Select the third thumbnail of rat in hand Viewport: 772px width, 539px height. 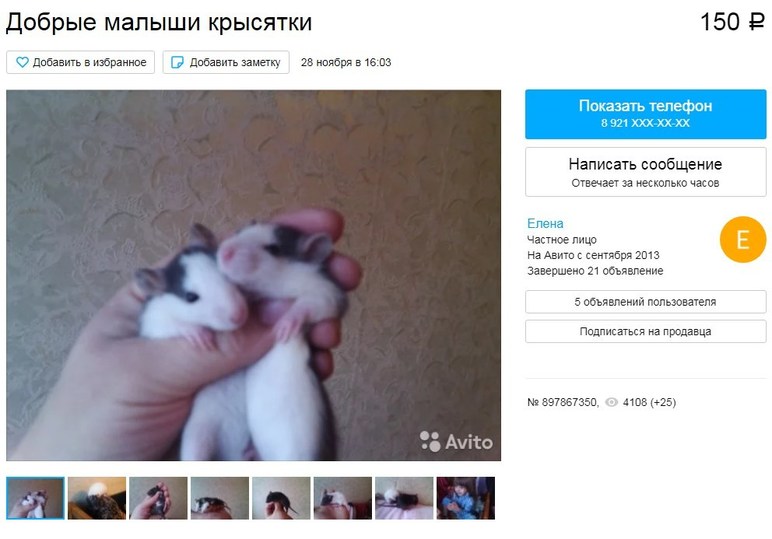coord(159,498)
